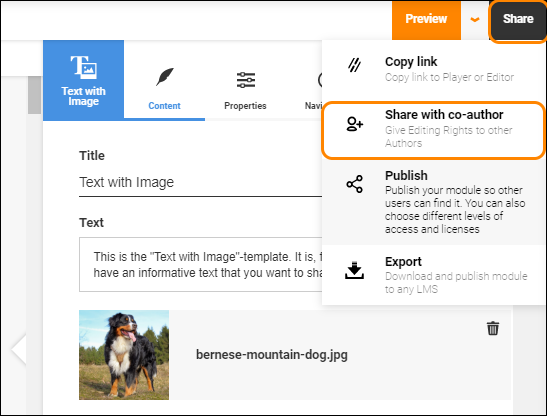Click 'Download and publish module to any LMS' text
This screenshot has width=547, height=416.
(x=456, y=282)
